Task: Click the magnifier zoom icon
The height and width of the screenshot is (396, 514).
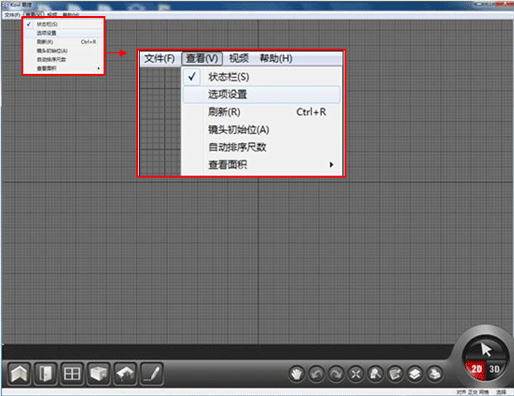Action: [x=375, y=374]
